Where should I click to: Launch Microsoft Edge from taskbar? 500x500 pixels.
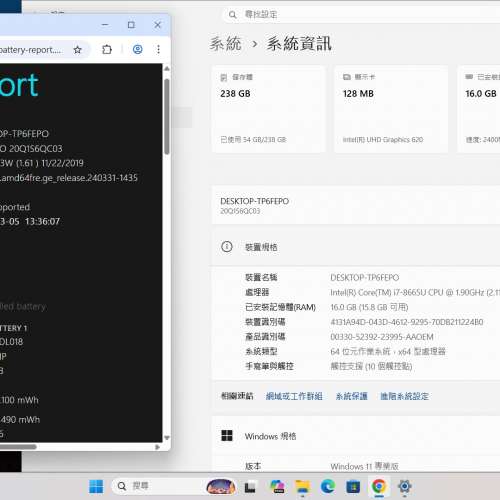[x=328, y=487]
